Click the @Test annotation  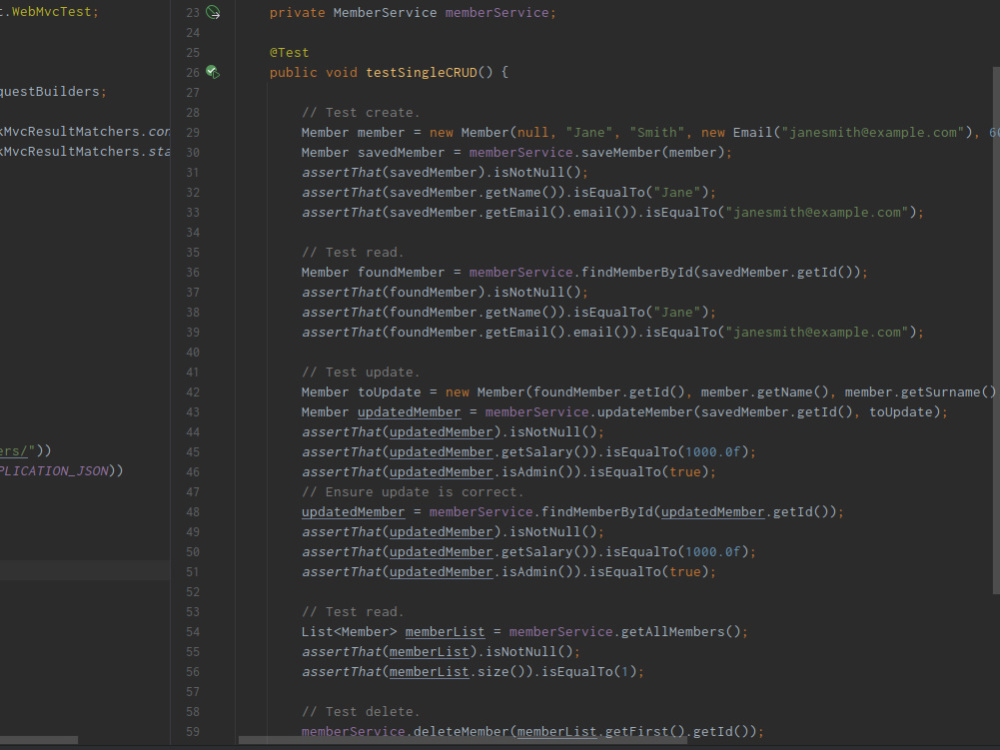[289, 52]
